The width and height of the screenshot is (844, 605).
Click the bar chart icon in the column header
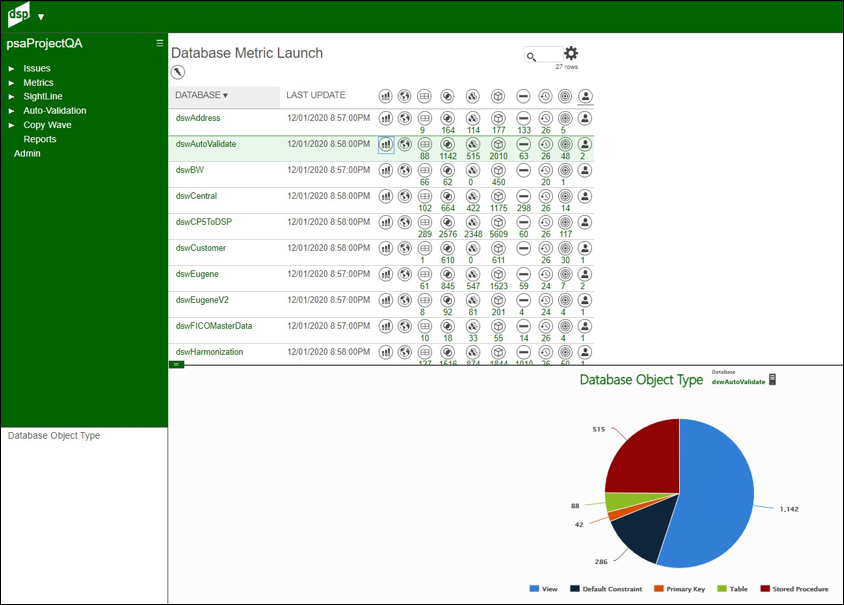pyautogui.click(x=386, y=96)
